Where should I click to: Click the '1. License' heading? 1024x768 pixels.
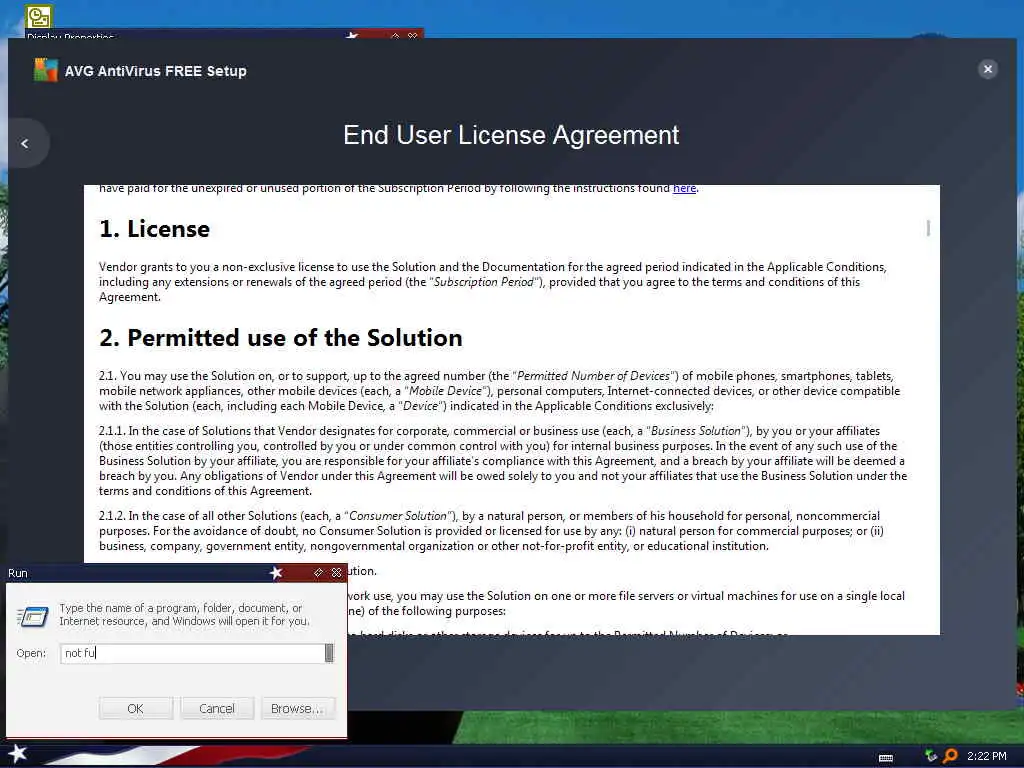[155, 229]
